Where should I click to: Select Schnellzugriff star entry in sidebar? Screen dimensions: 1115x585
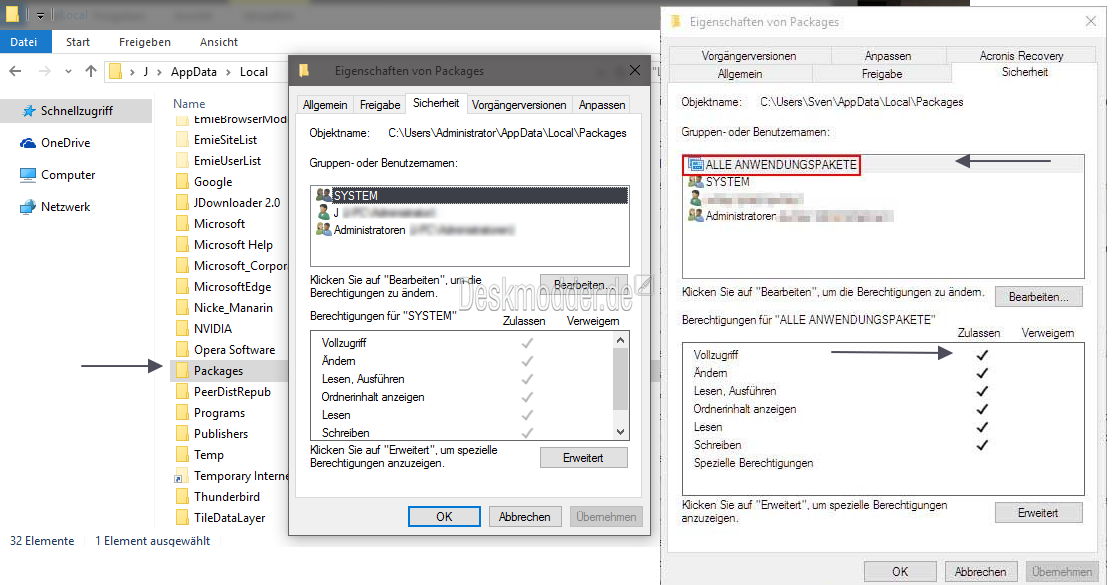point(77,111)
